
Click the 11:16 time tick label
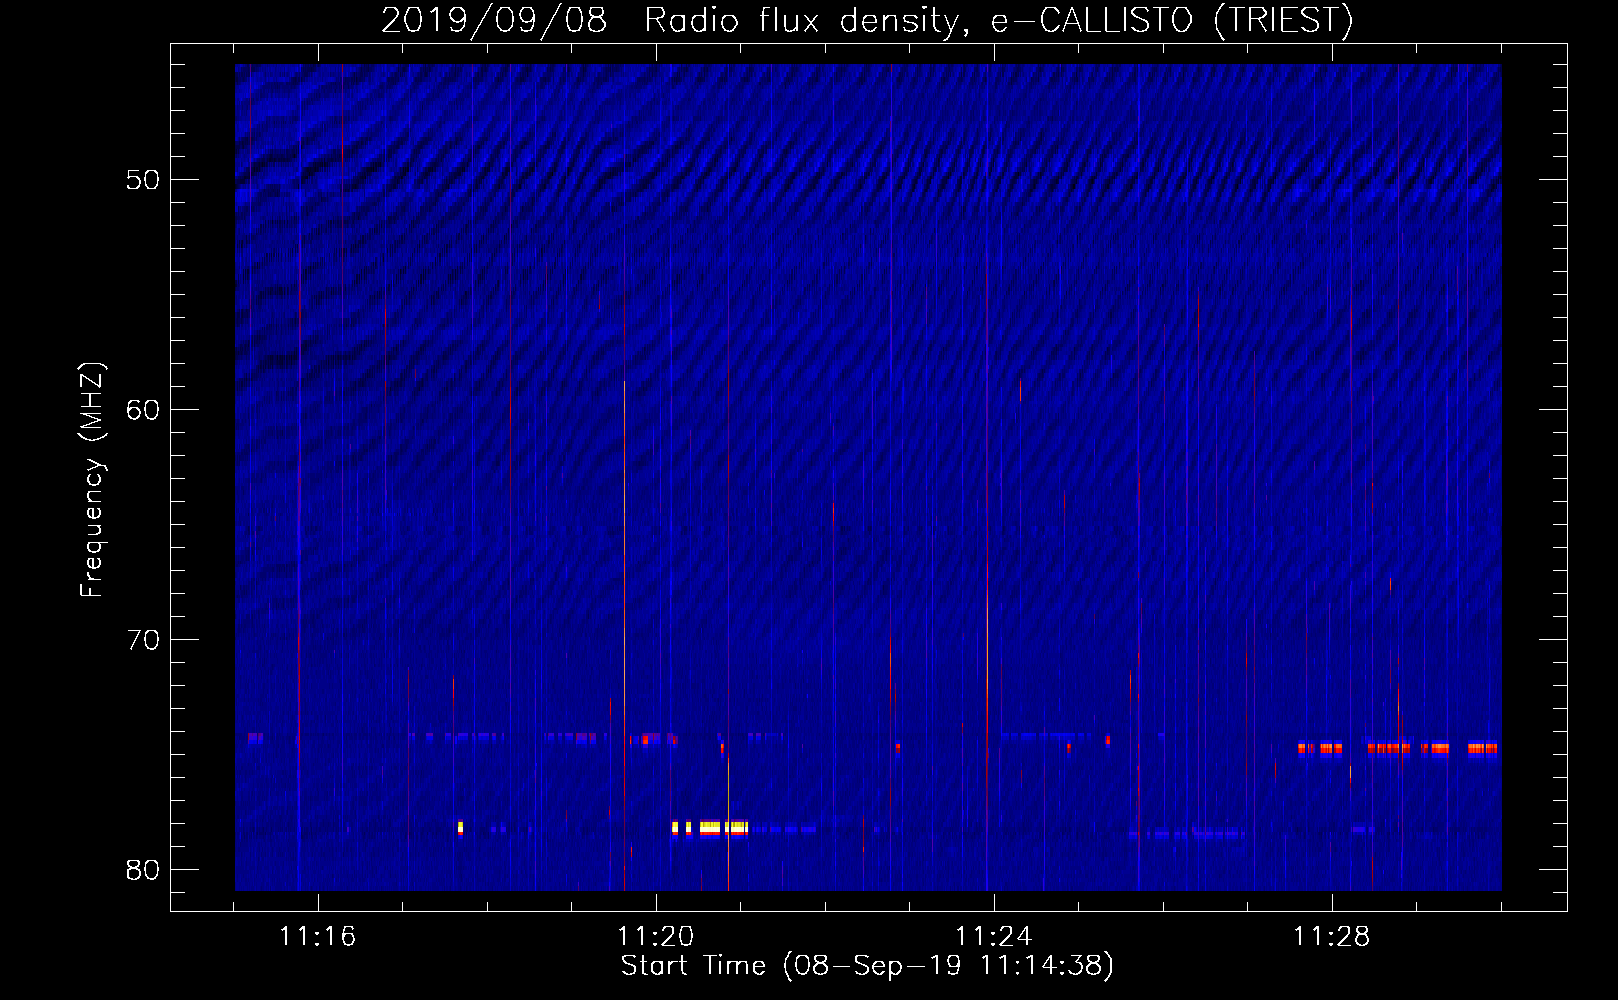[317, 937]
